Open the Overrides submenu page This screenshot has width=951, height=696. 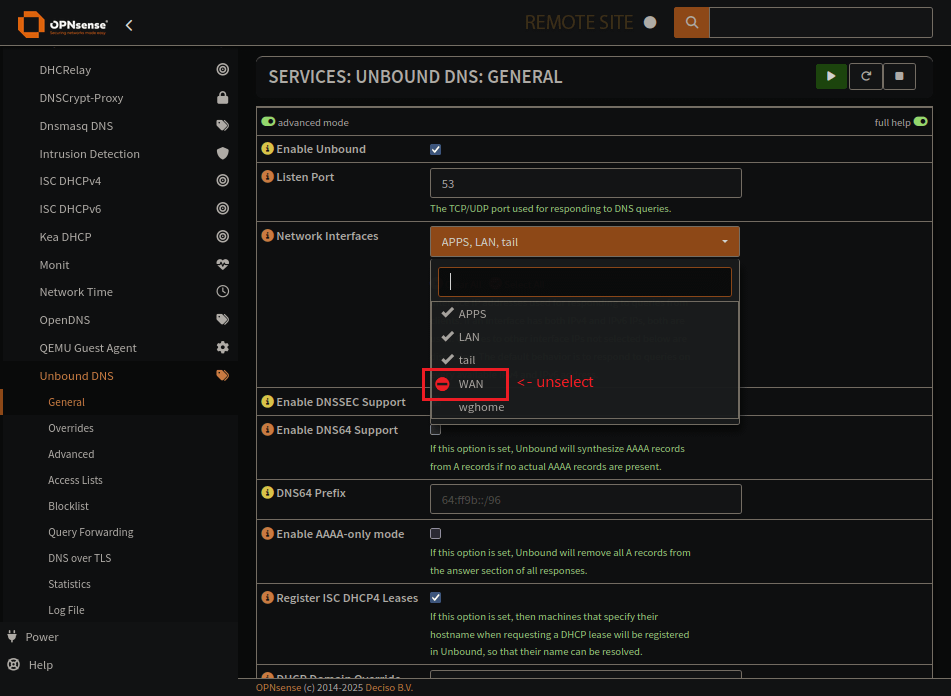pyautogui.click(x=71, y=428)
